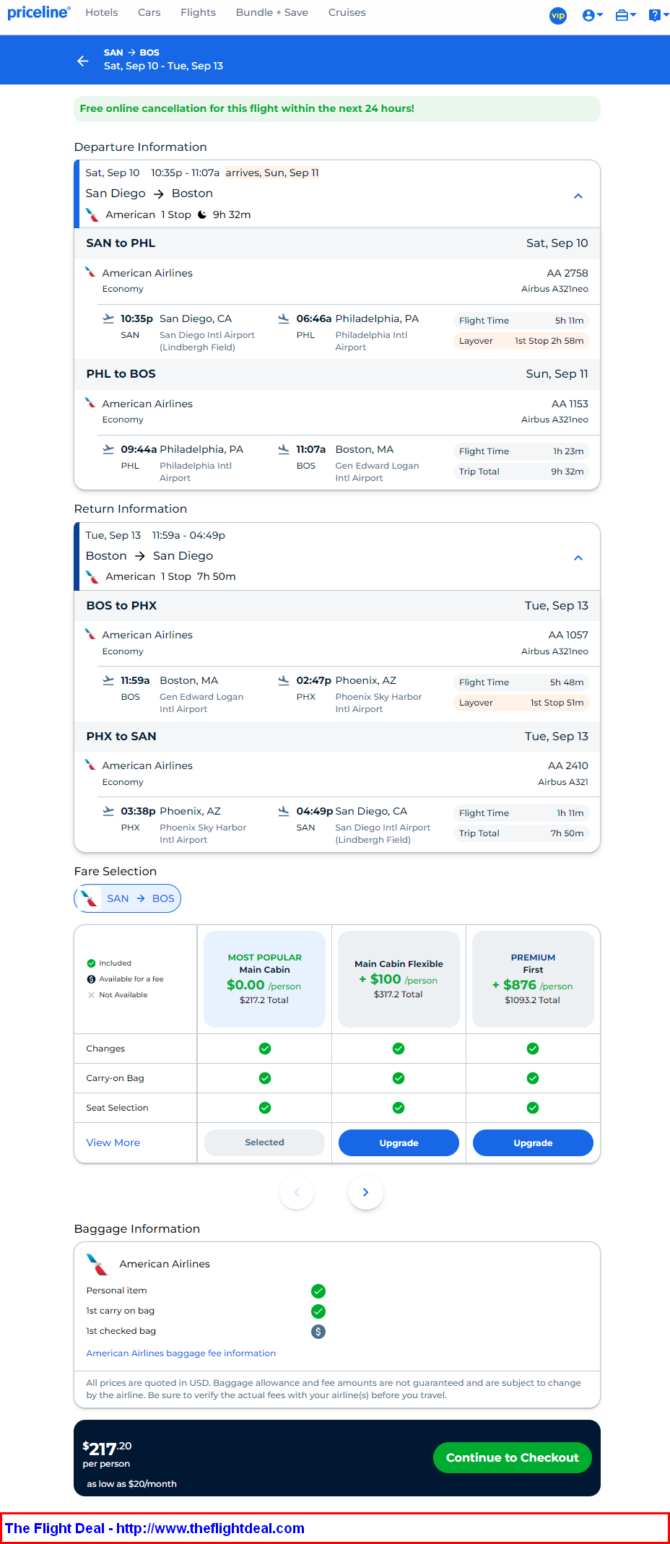Click American Airlines logo for AA 1153
The image size is (670, 1544).
[90, 403]
